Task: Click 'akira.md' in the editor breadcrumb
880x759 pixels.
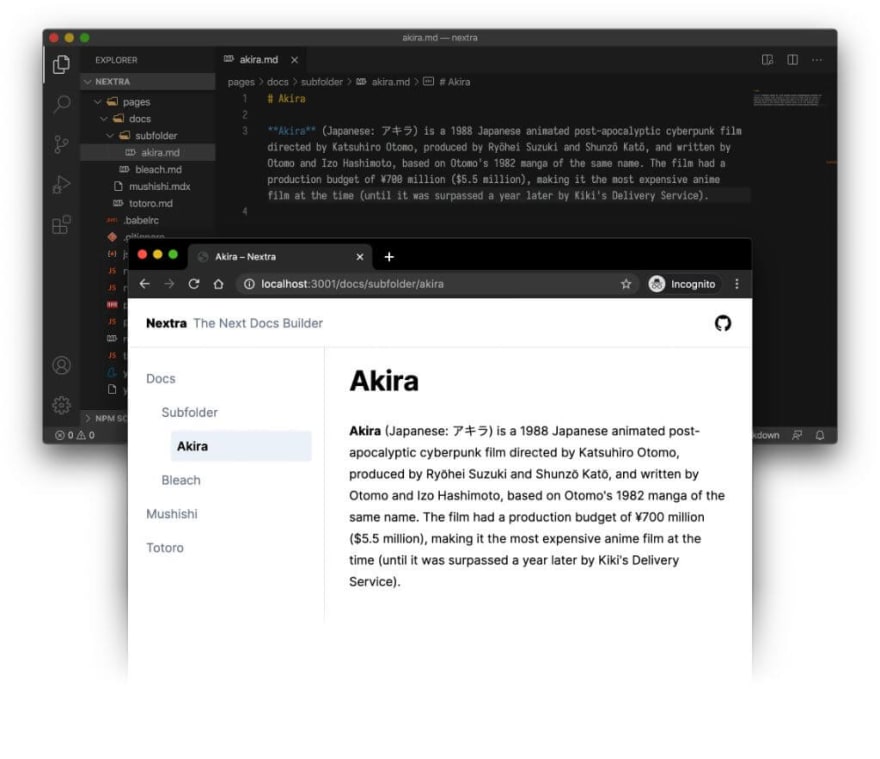Action: click(x=390, y=82)
